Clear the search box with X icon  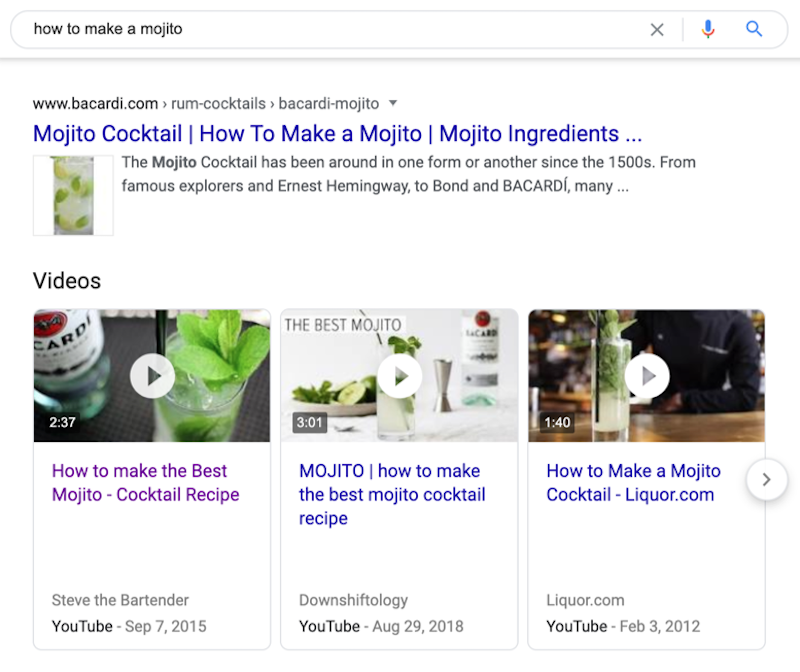[657, 30]
